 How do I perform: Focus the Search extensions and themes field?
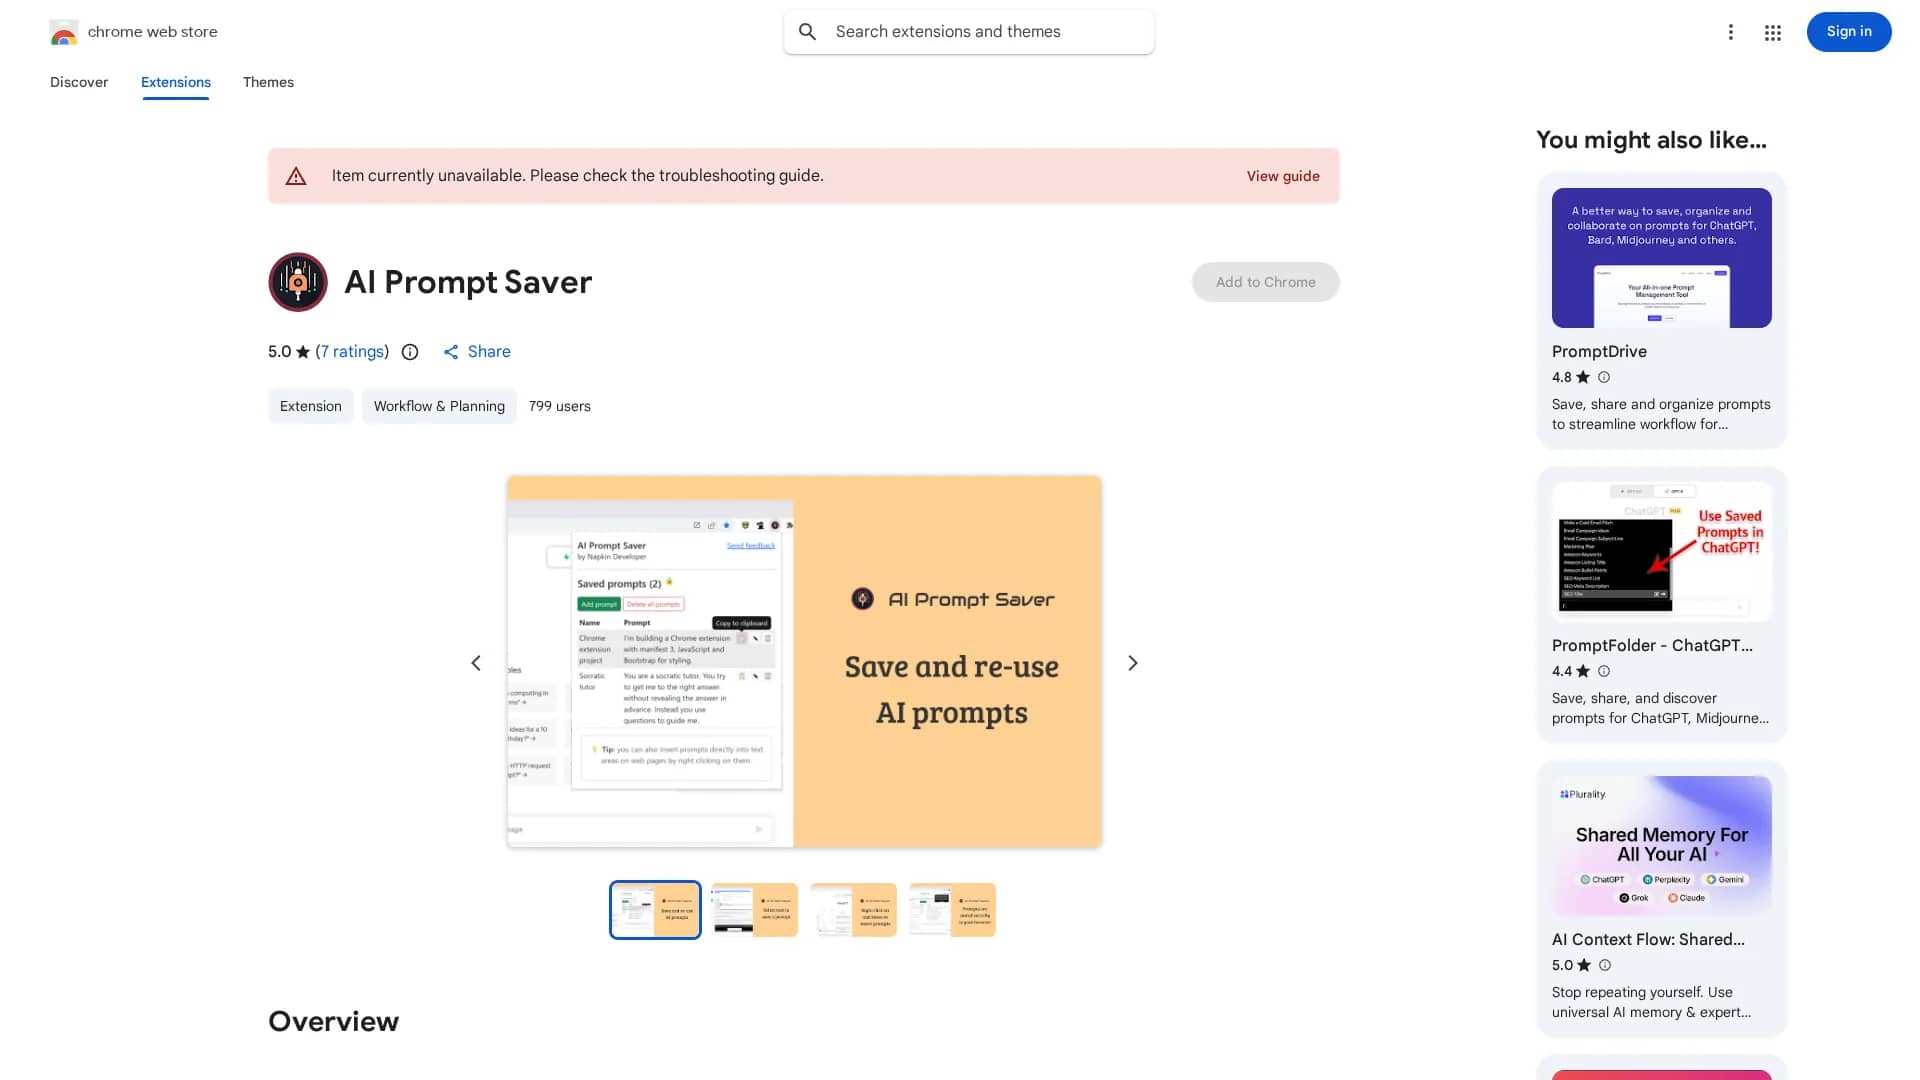pos(969,32)
